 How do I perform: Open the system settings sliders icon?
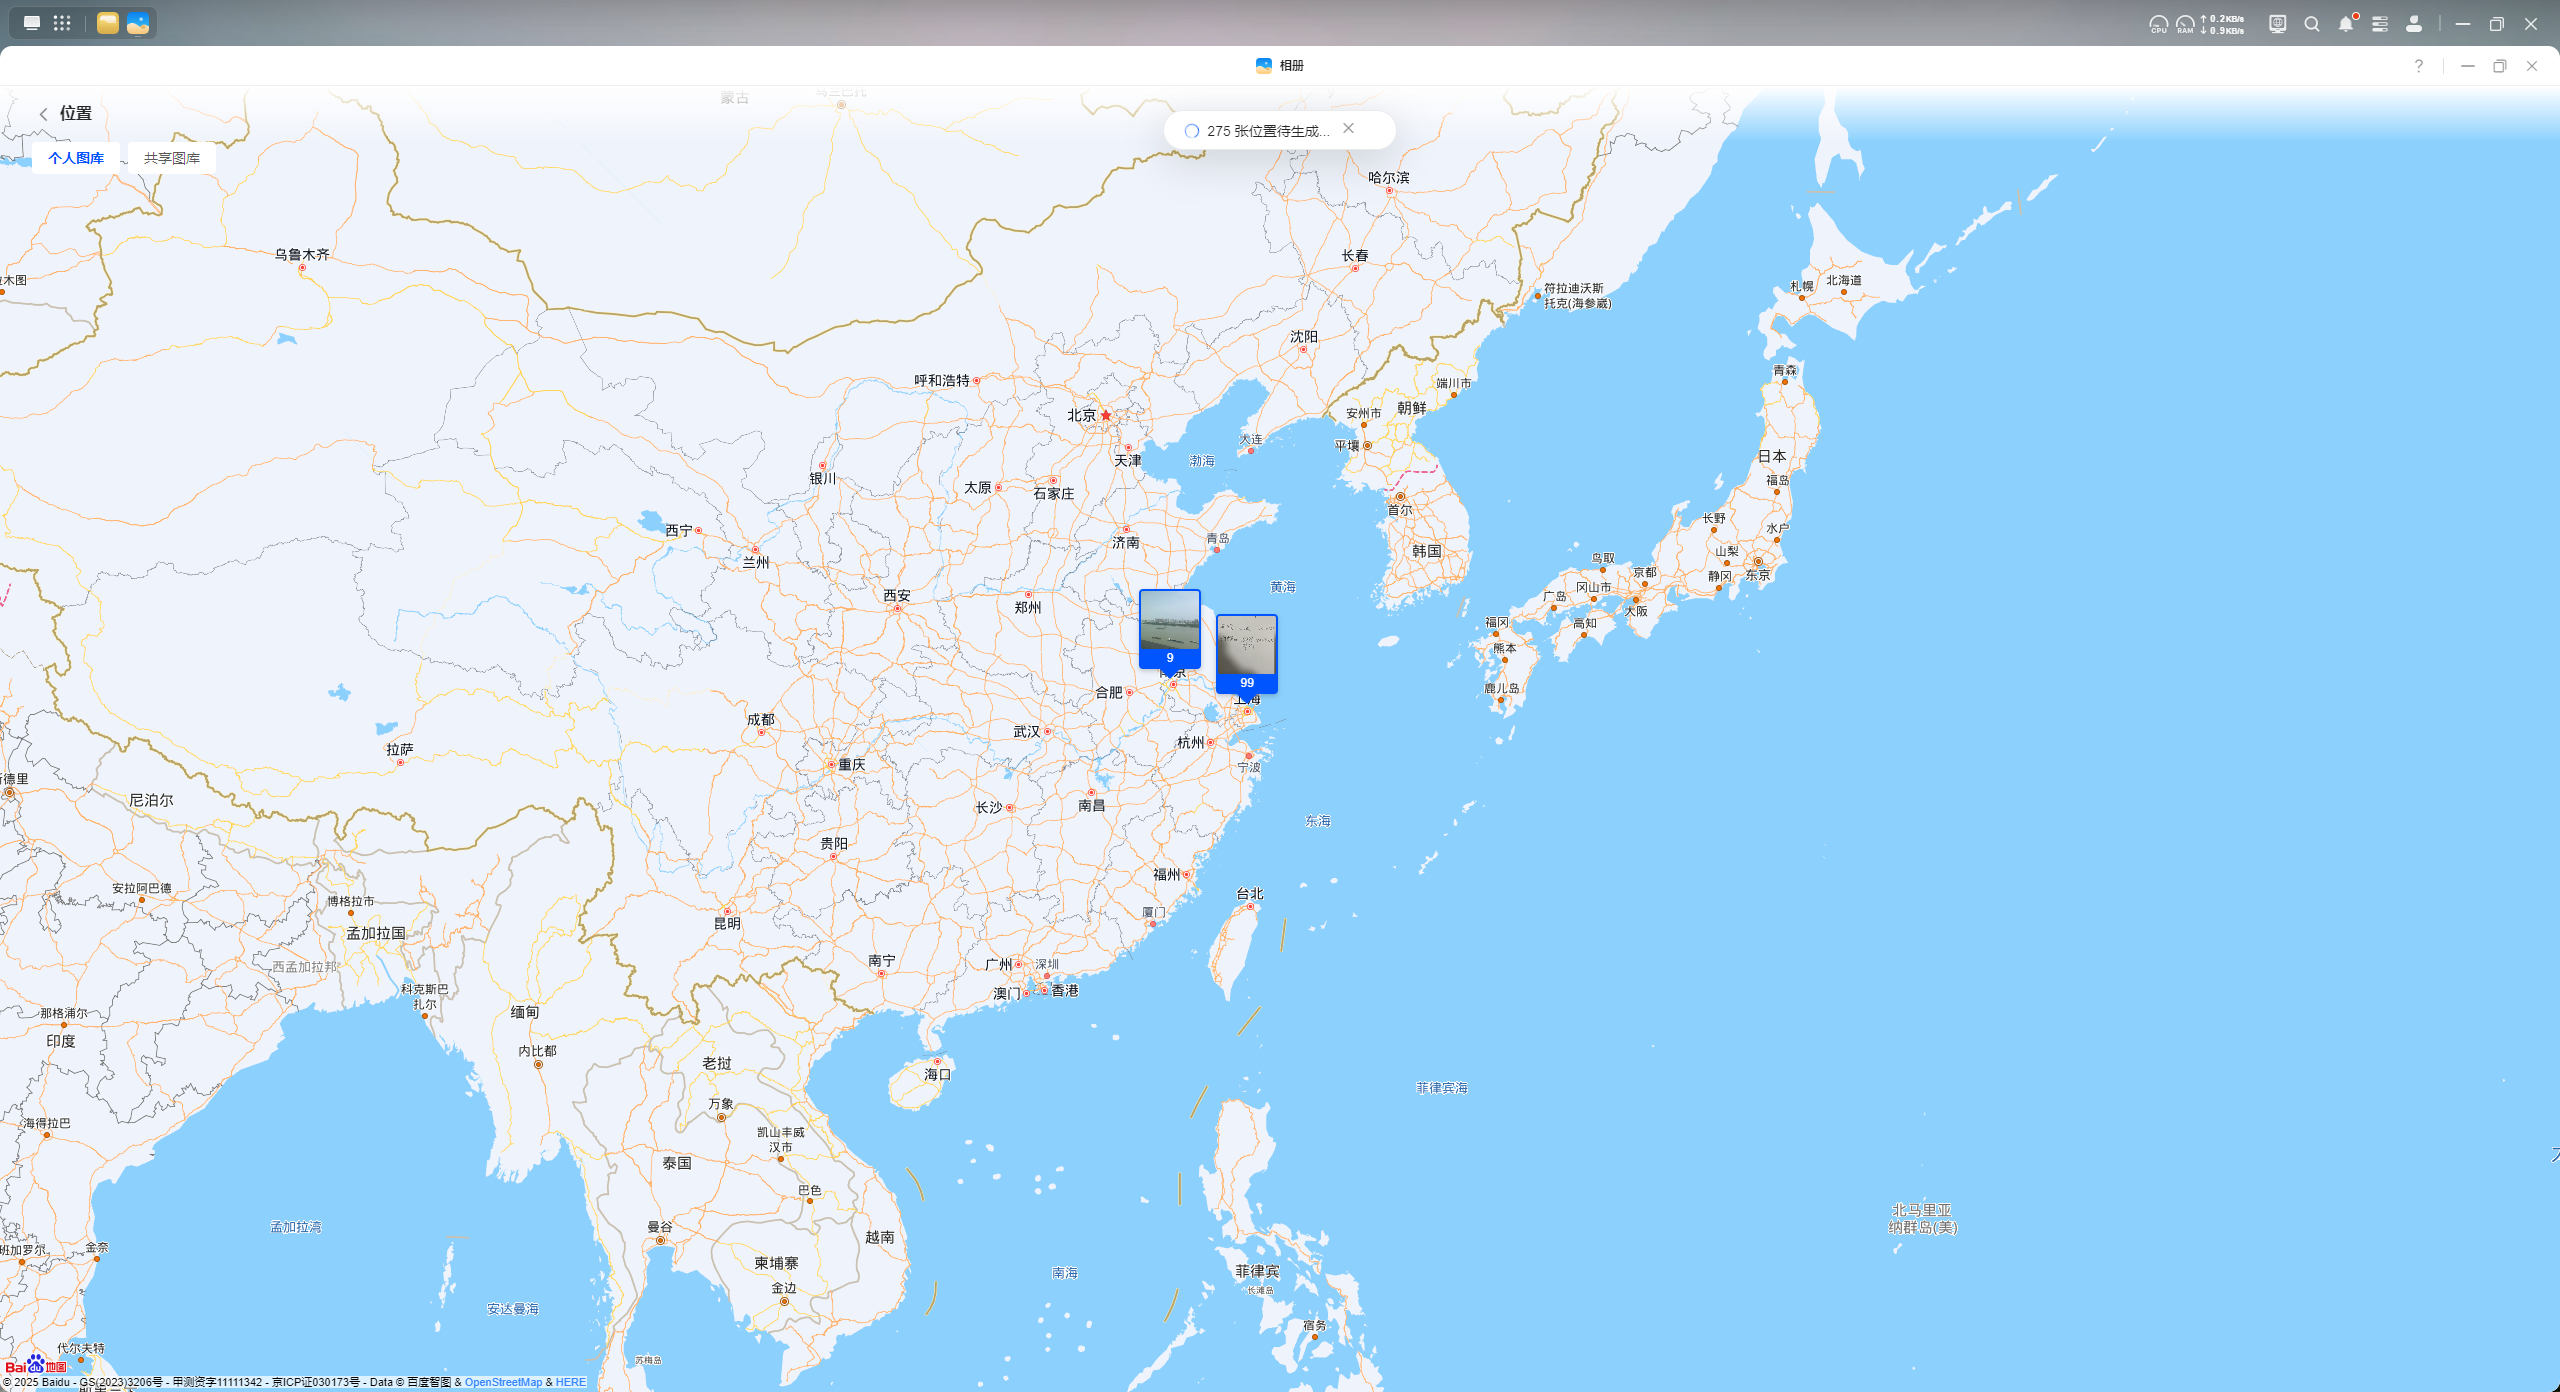click(x=2380, y=24)
